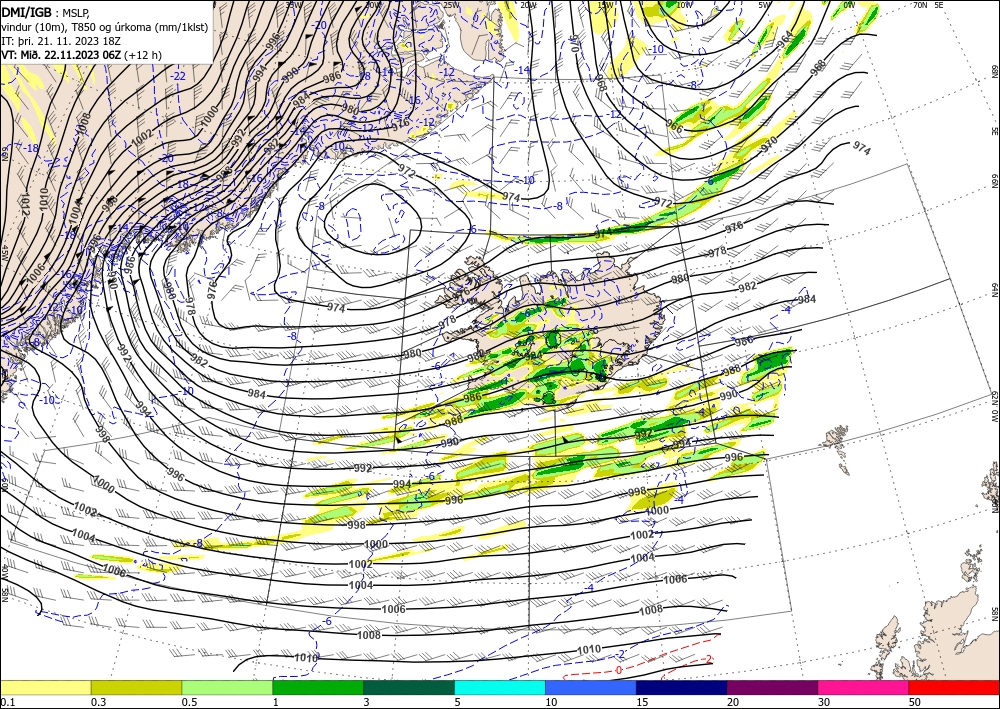The height and width of the screenshot is (709, 1000).
Task: Click the yellow 0.1–0.3 legend swatch
Action: pyautogui.click(x=45, y=687)
